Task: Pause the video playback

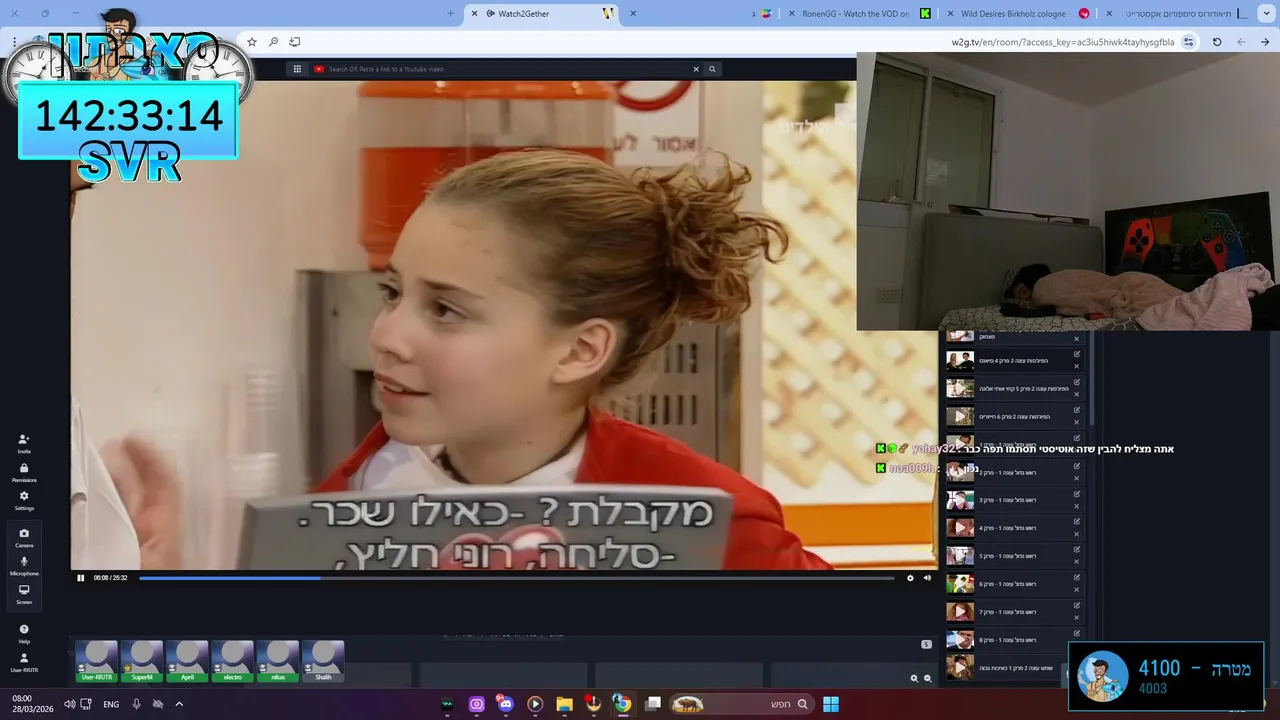Action: (x=81, y=578)
